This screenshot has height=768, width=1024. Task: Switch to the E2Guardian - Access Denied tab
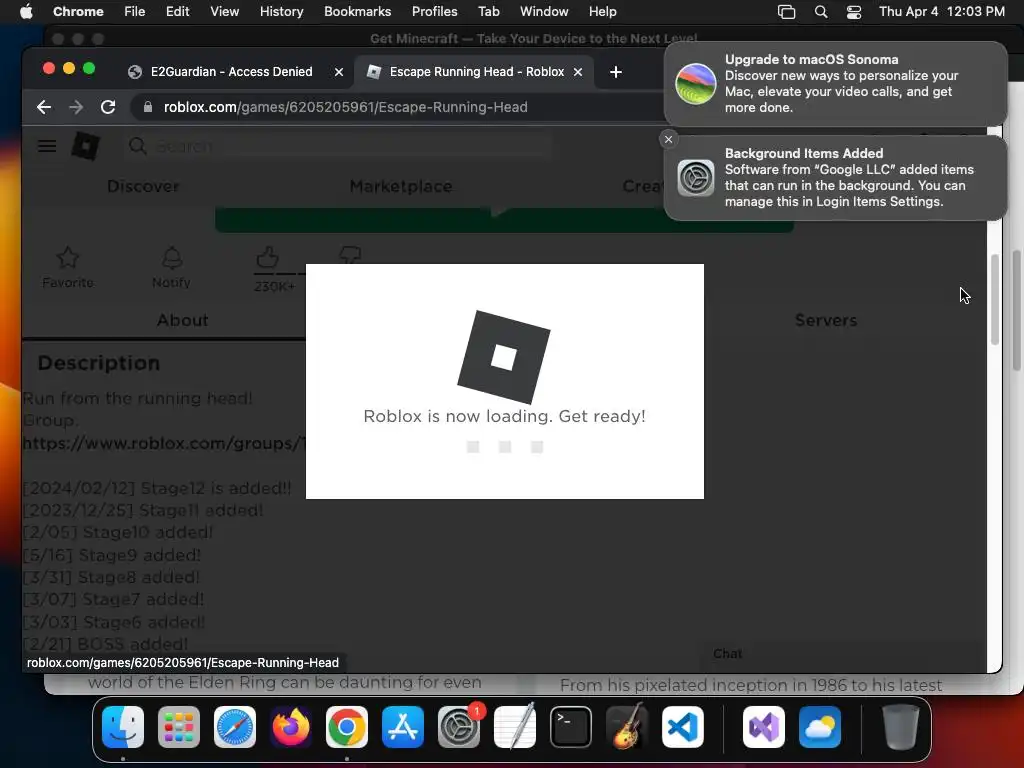click(x=231, y=72)
